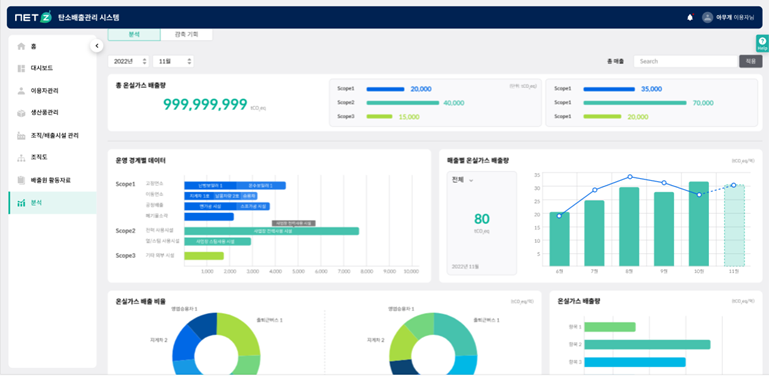The image size is (769, 376).
Task: Click the notification bell icon
Action: (690, 18)
